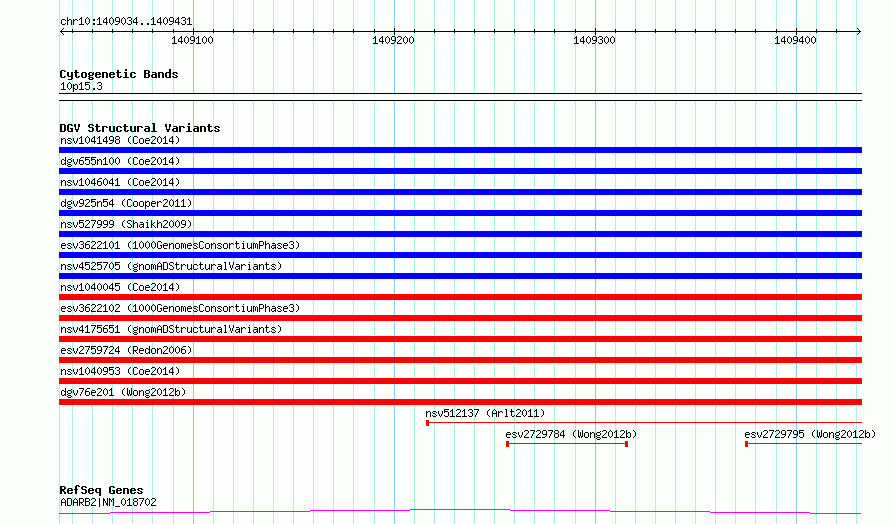Viewport: 890px width, 524px height.
Task: Click the 1409200 ruler position label
Action: [x=393, y=40]
